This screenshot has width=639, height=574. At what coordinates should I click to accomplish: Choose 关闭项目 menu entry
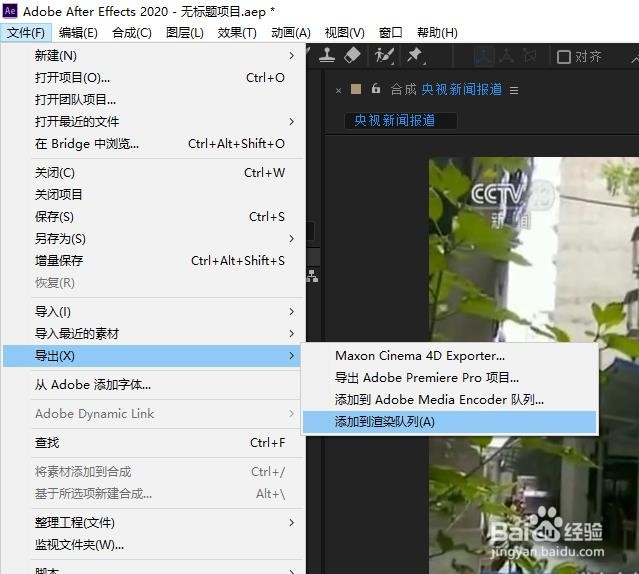154,195
